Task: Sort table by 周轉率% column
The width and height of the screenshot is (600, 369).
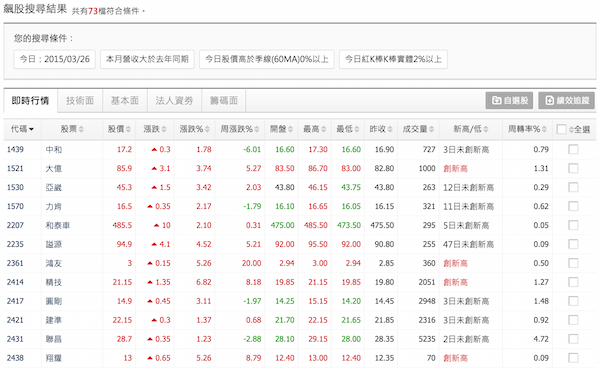Action: tap(527, 129)
